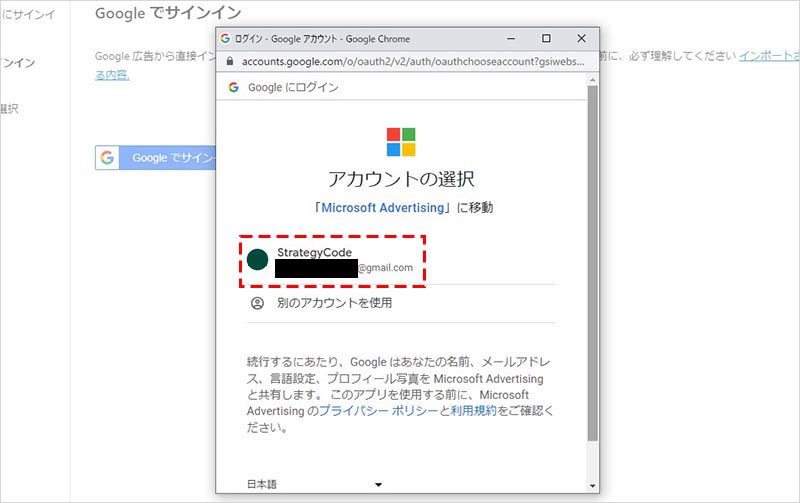The height and width of the screenshot is (503, 800).
Task: Click the G icon on the background sign-in button
Action: click(109, 157)
